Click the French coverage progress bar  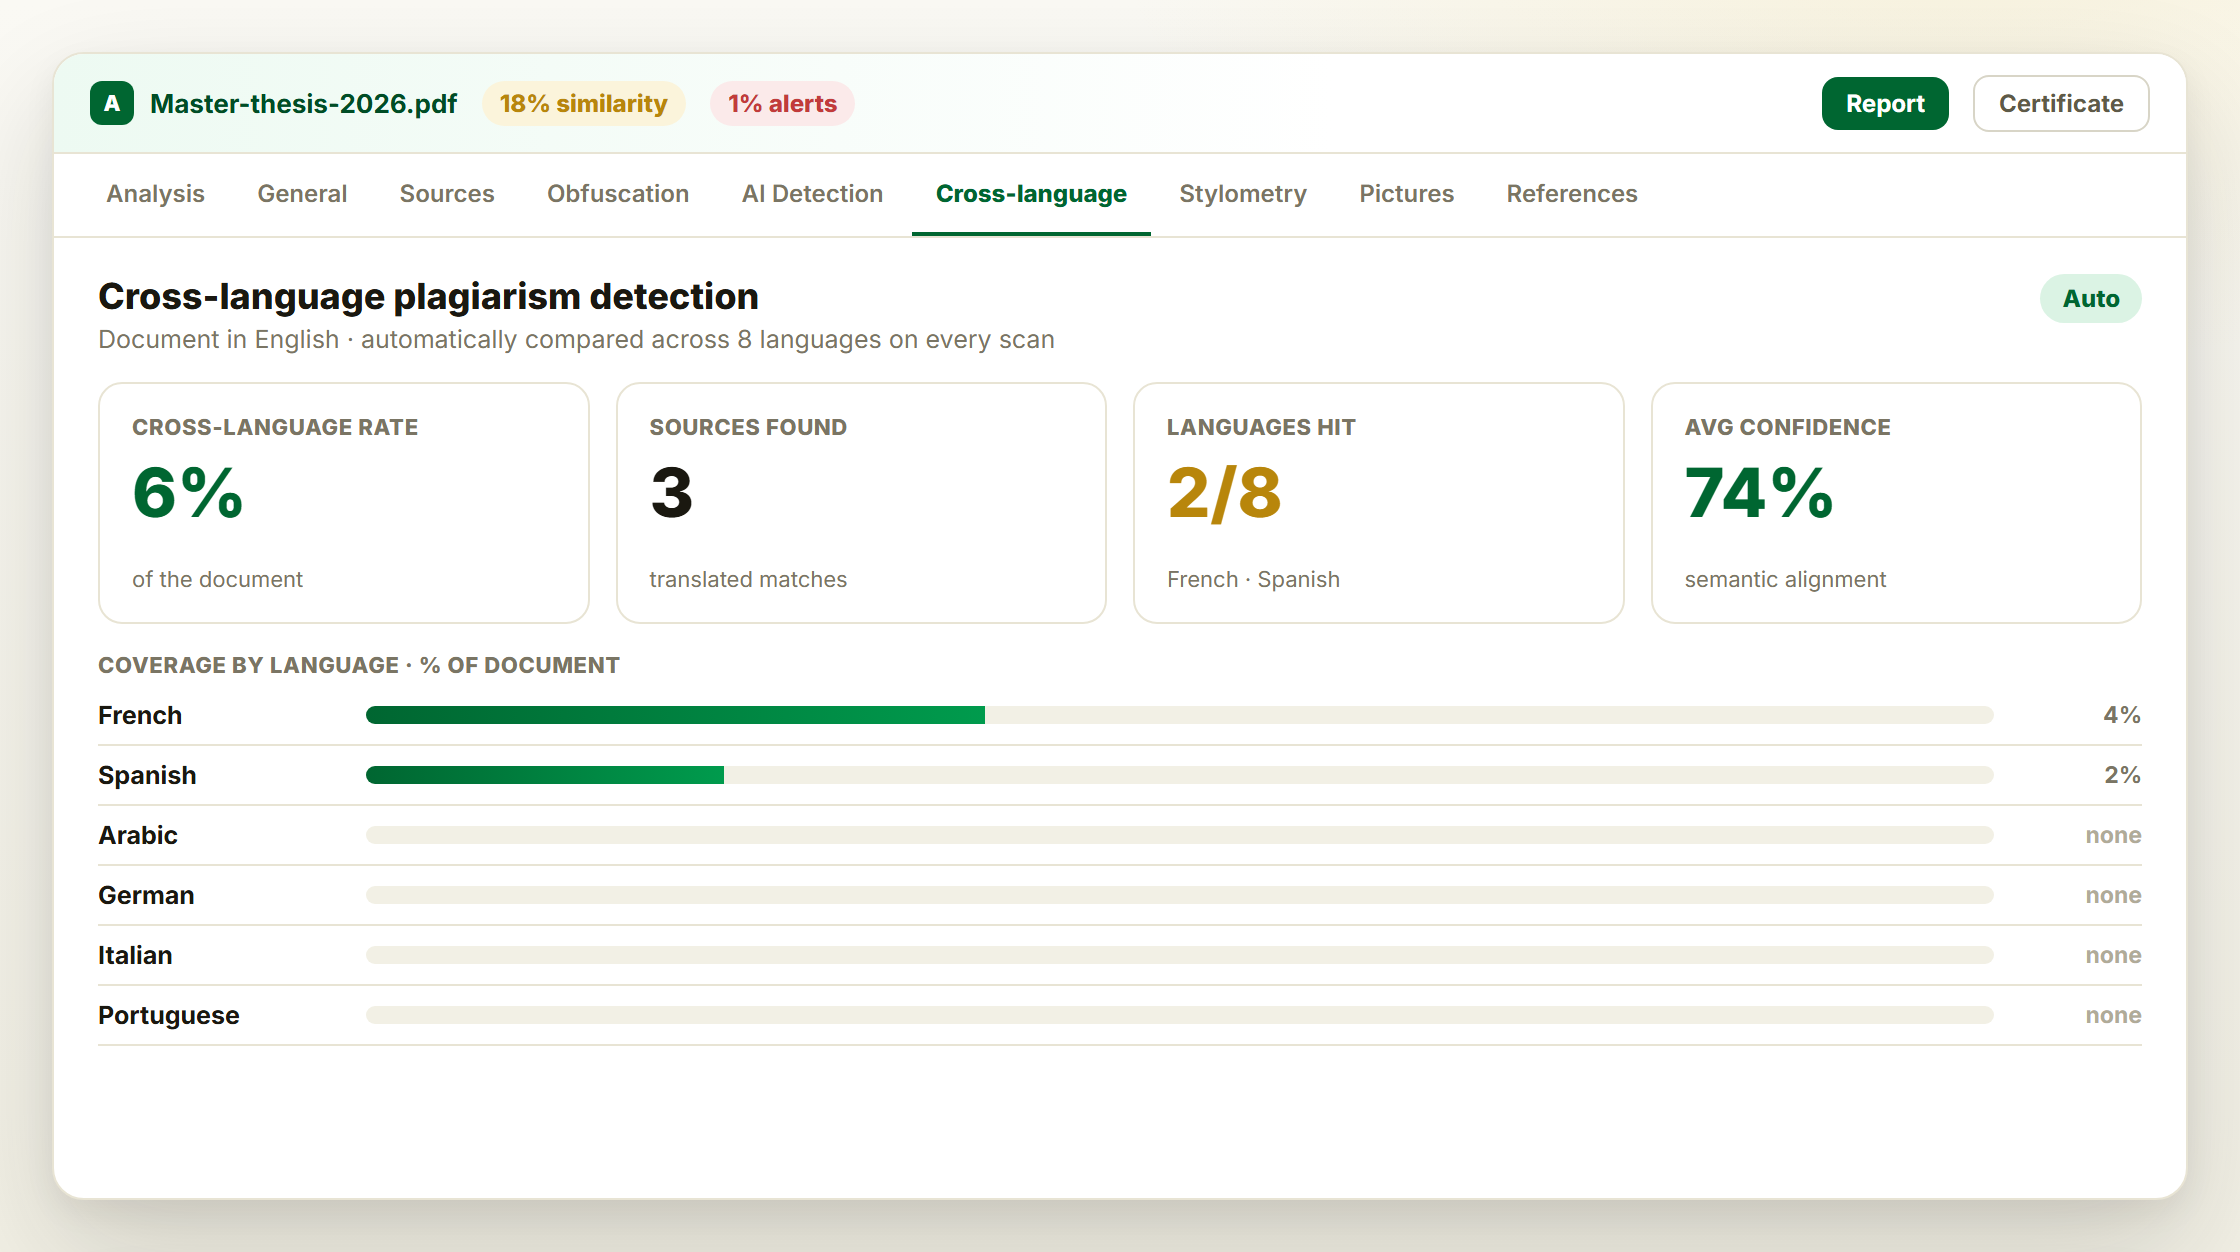click(x=1180, y=715)
